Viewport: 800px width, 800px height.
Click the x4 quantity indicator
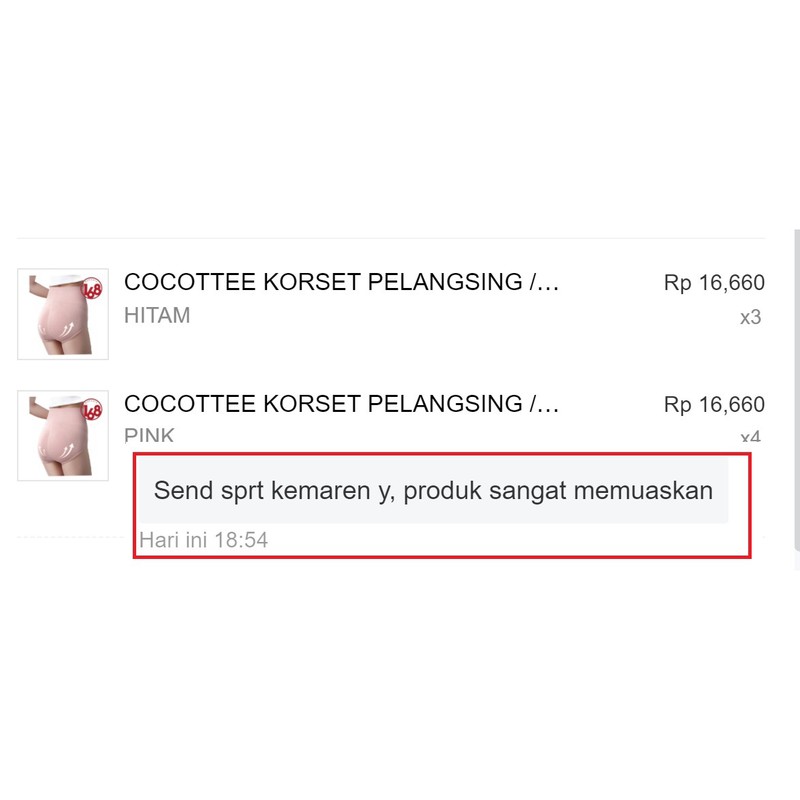coord(751,437)
